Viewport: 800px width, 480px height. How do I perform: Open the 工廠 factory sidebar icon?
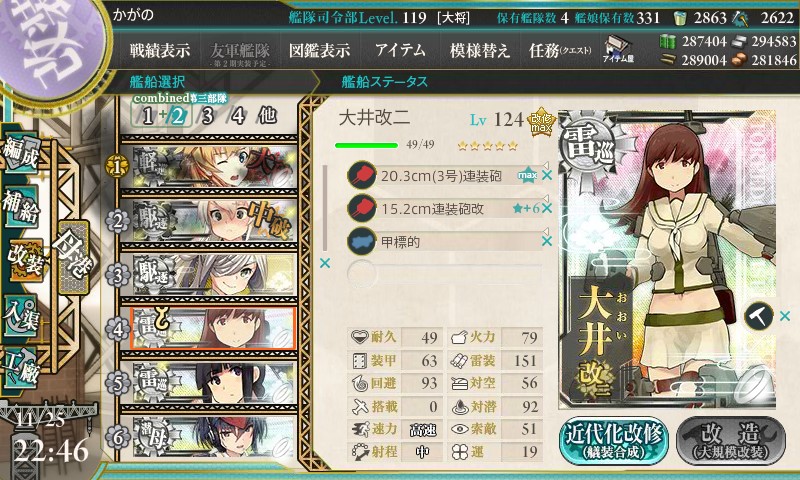[x=20, y=368]
